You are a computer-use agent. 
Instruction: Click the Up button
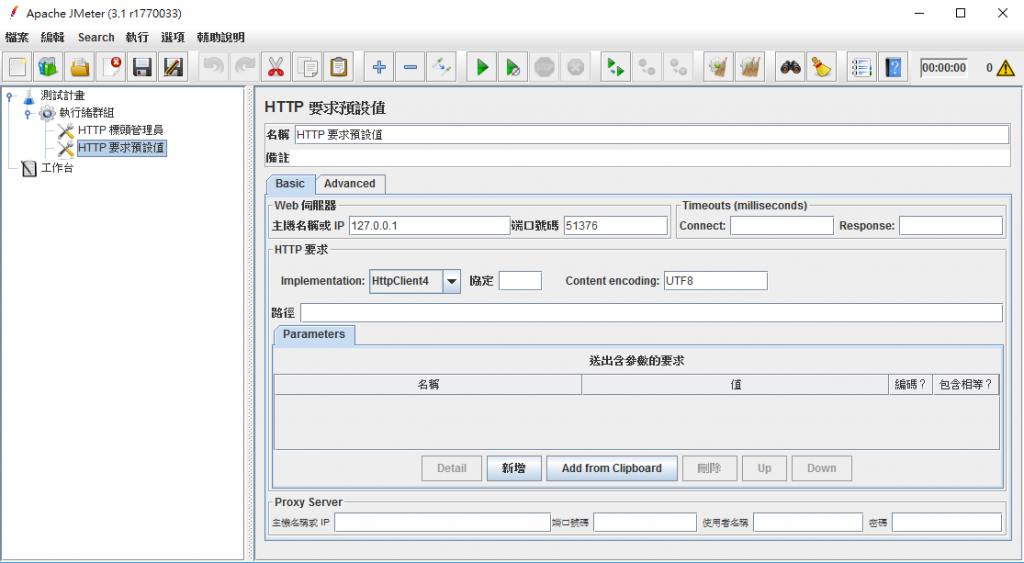tap(764, 468)
